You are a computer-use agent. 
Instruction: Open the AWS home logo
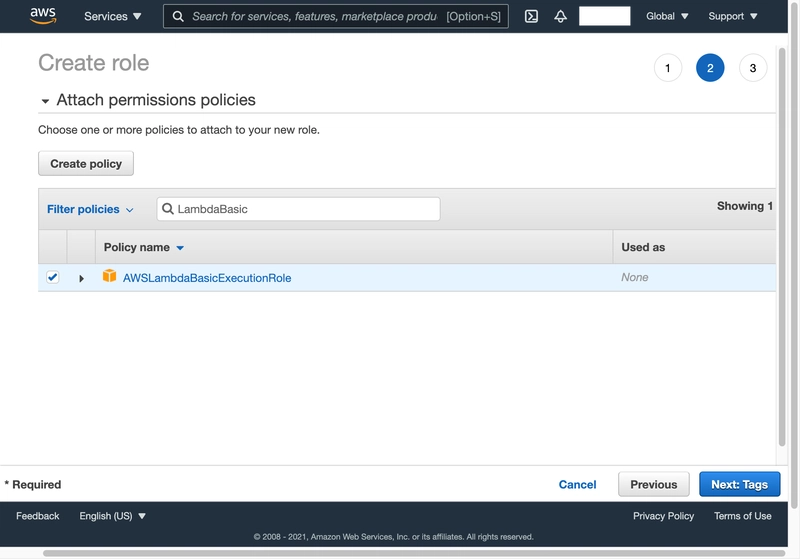coord(43,16)
